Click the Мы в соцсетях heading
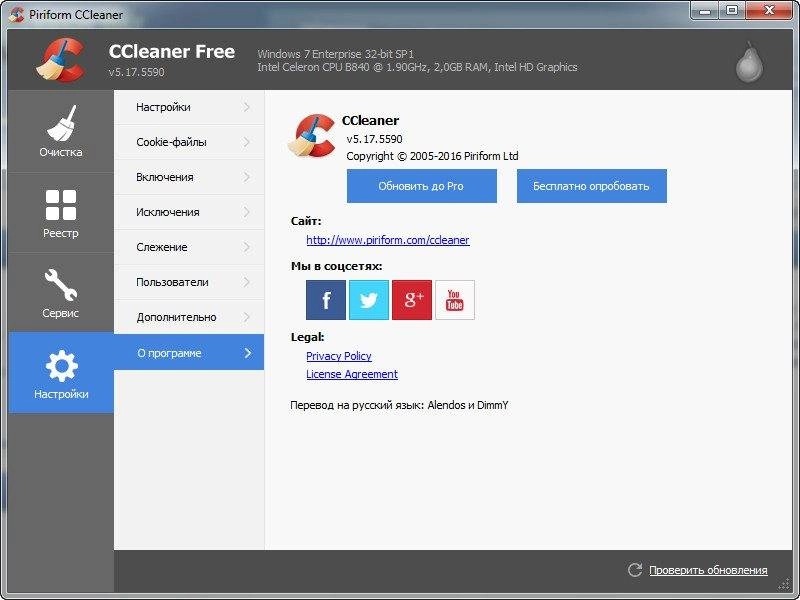The image size is (800, 600). coord(336,266)
